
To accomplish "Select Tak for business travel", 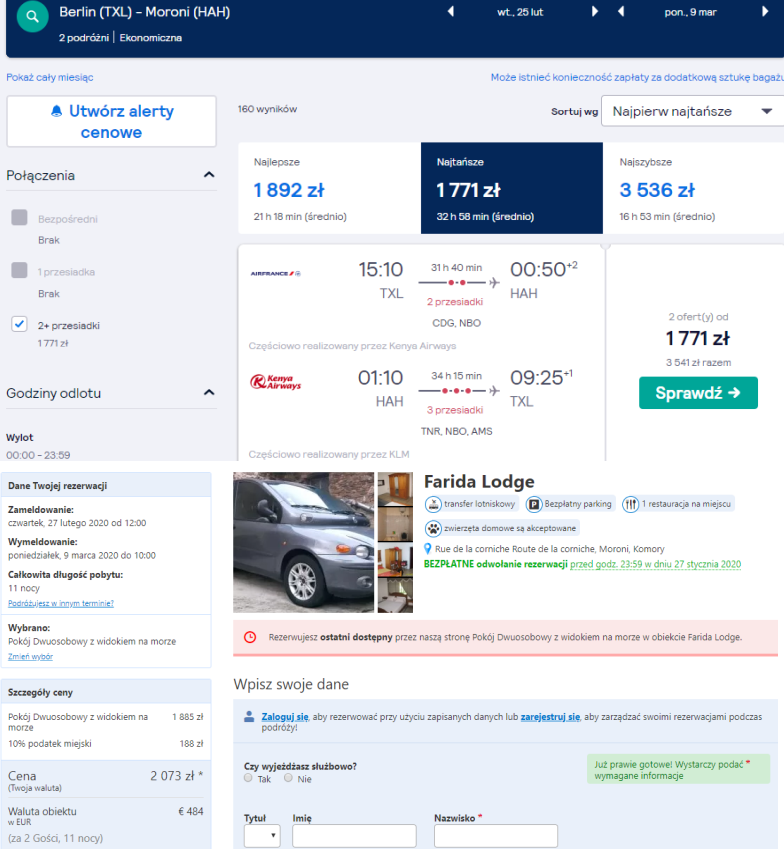I will [249, 778].
